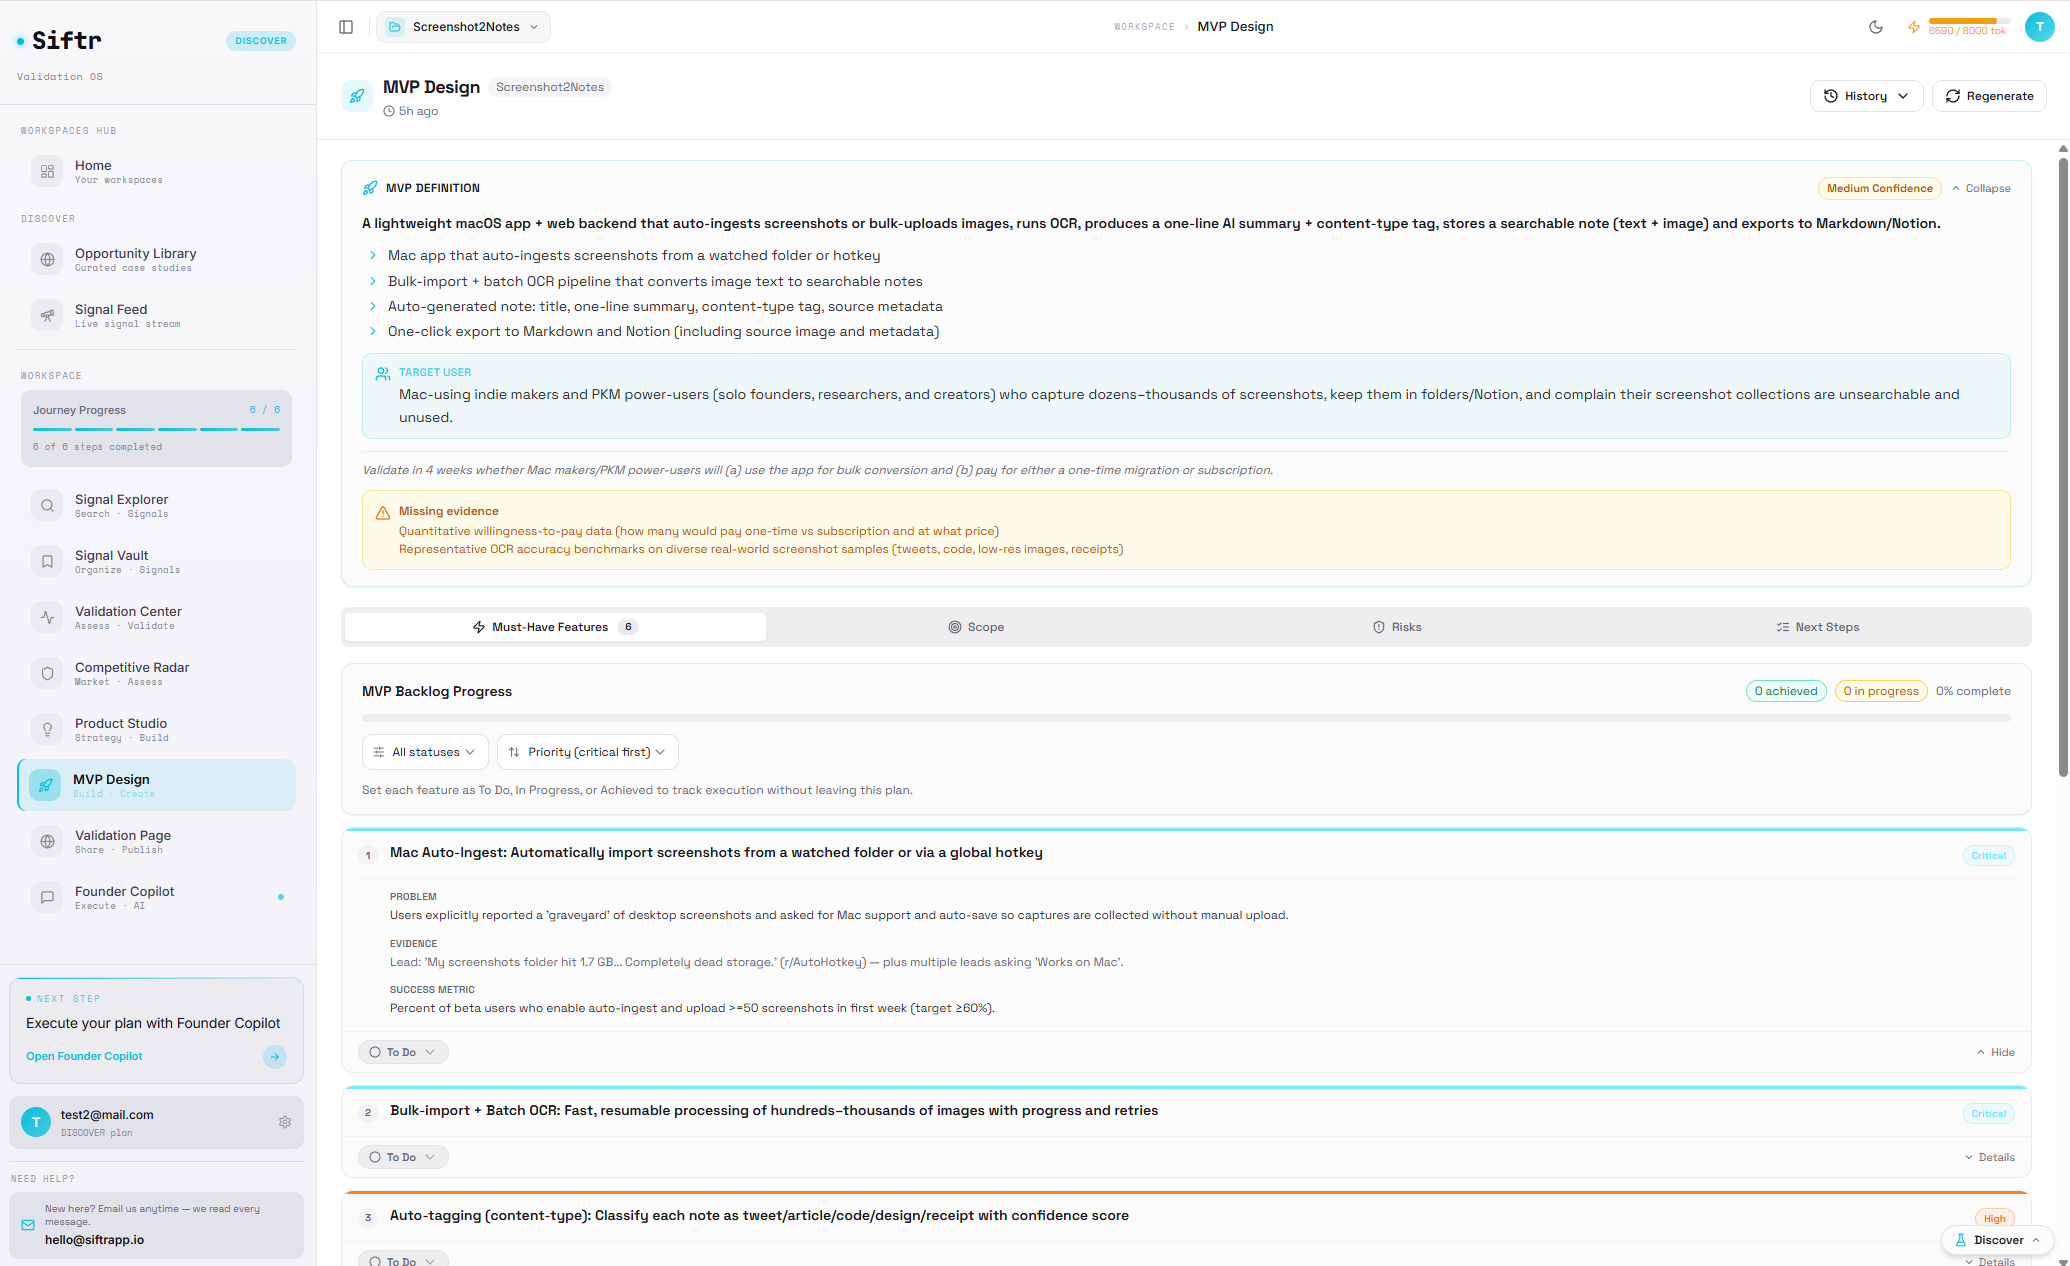2070x1266 pixels.
Task: Open Product Studio lightbulb icon
Action: (47, 730)
